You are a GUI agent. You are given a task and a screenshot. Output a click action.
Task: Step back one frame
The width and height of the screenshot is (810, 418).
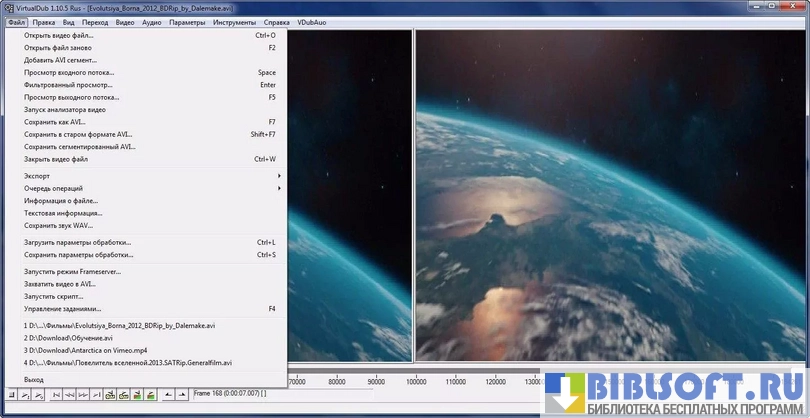coord(69,395)
